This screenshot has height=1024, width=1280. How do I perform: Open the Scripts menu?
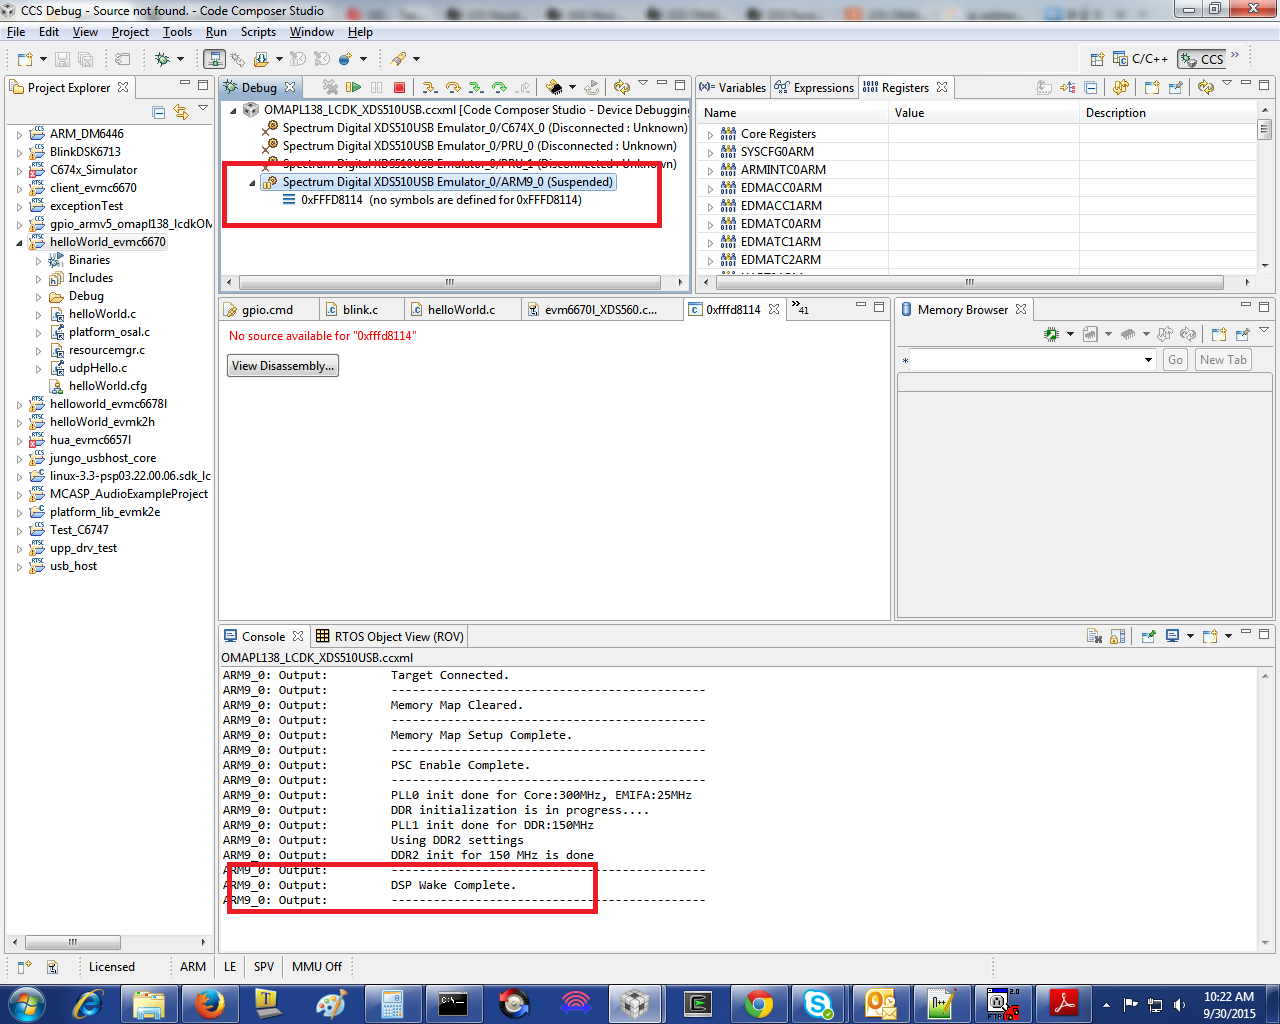[x=258, y=32]
